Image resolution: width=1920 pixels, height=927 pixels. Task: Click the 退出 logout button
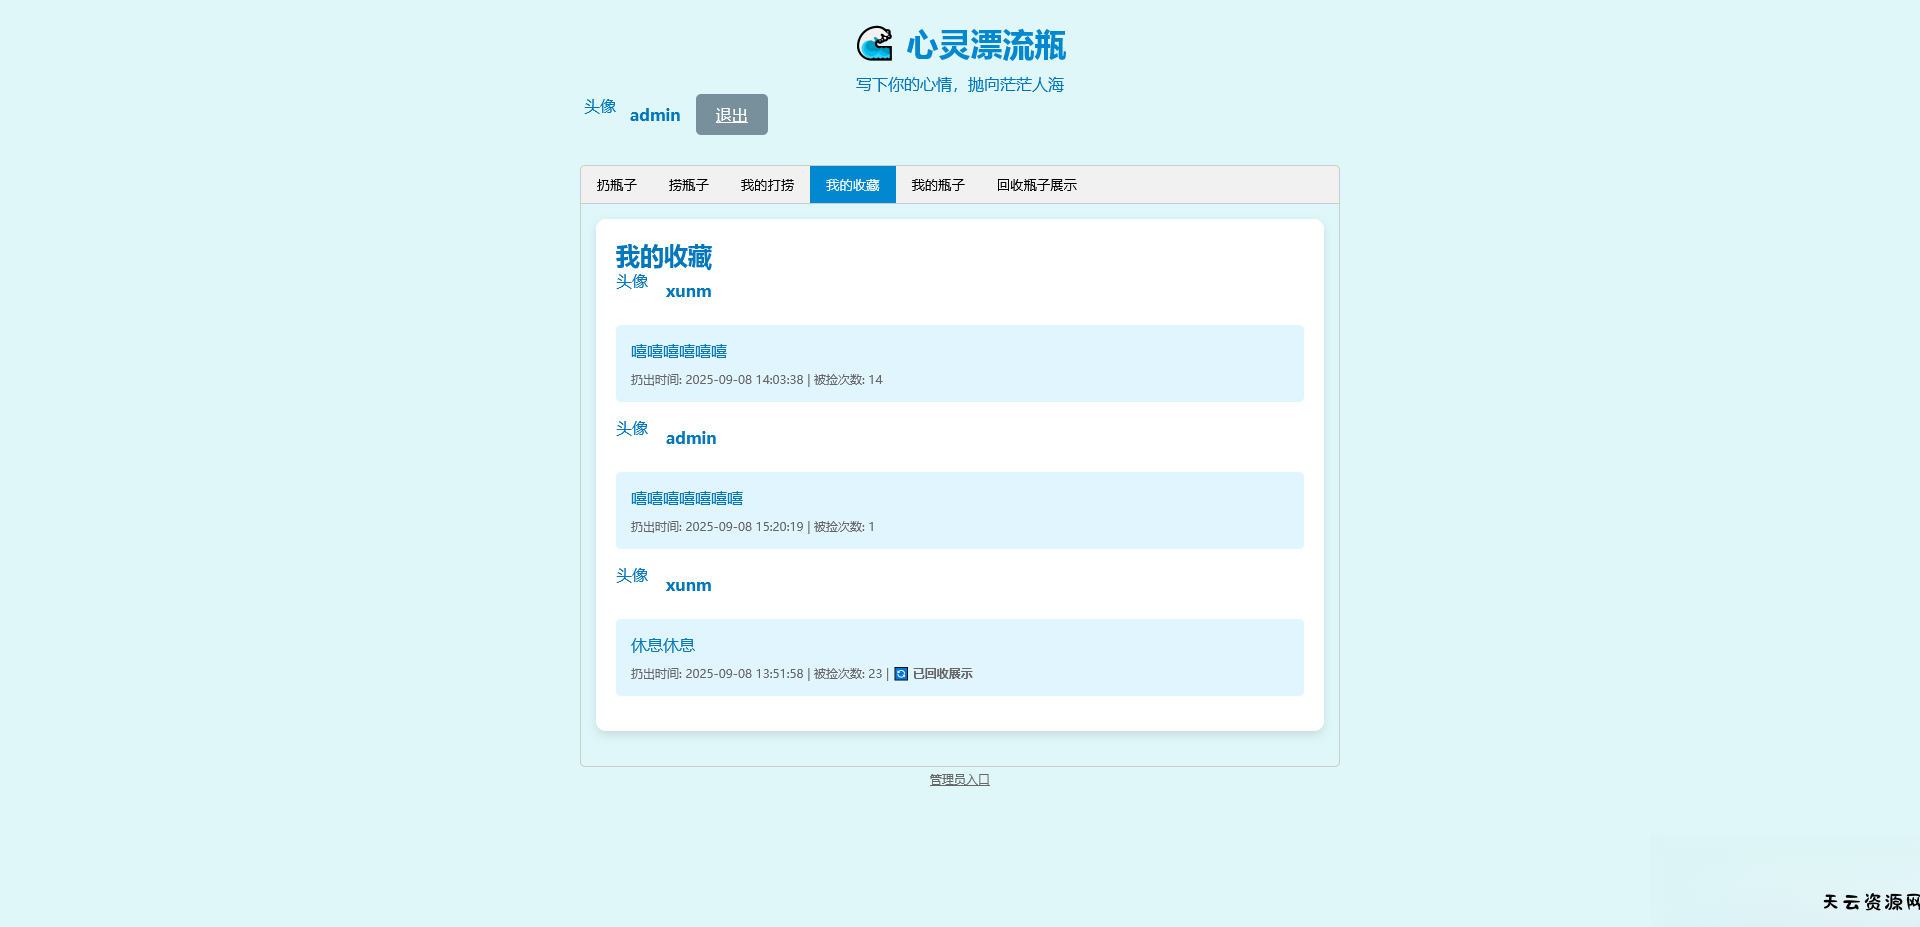click(x=731, y=114)
